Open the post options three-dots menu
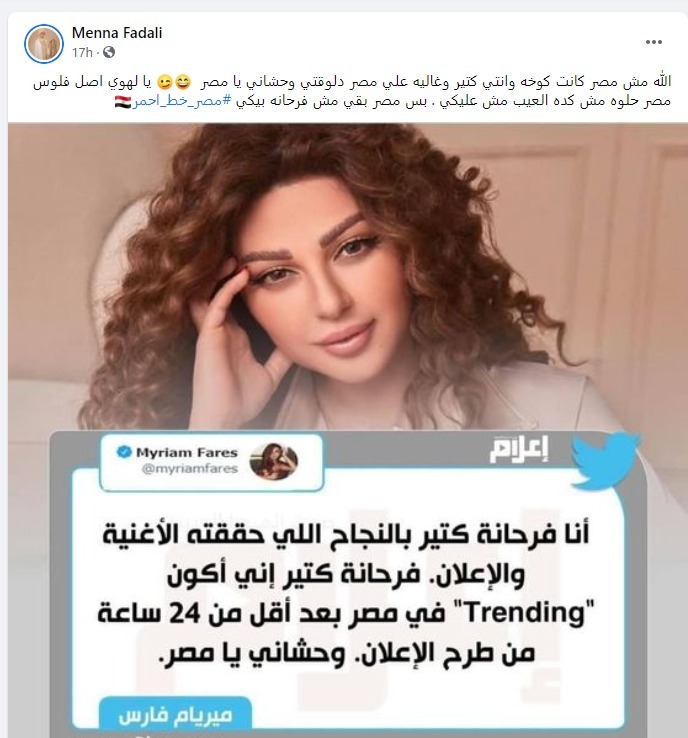This screenshot has width=688, height=738. tap(654, 42)
